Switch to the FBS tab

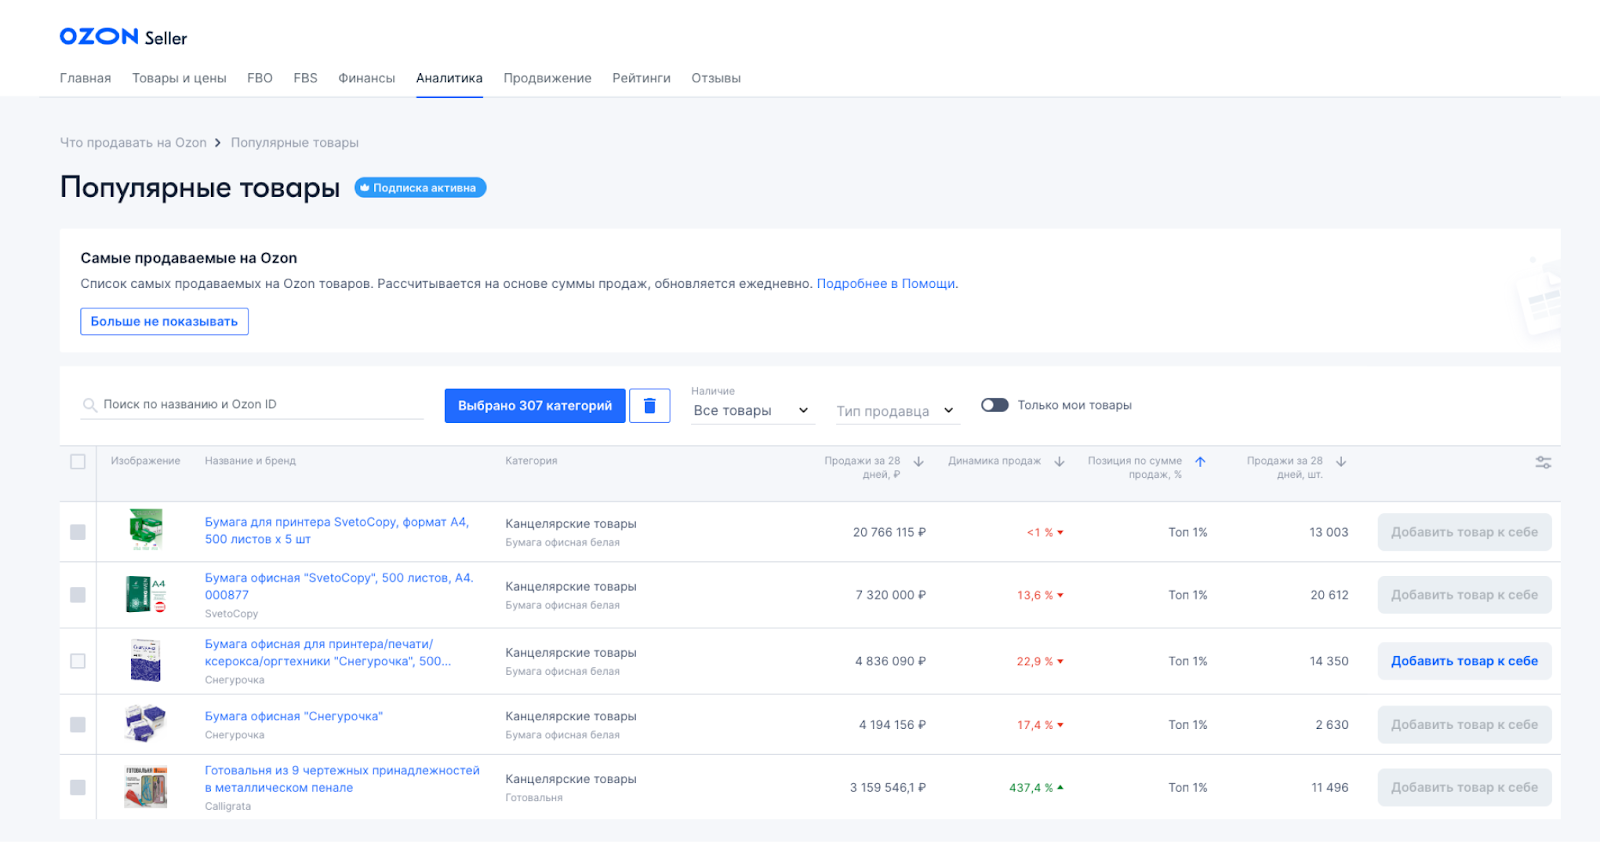coord(306,78)
